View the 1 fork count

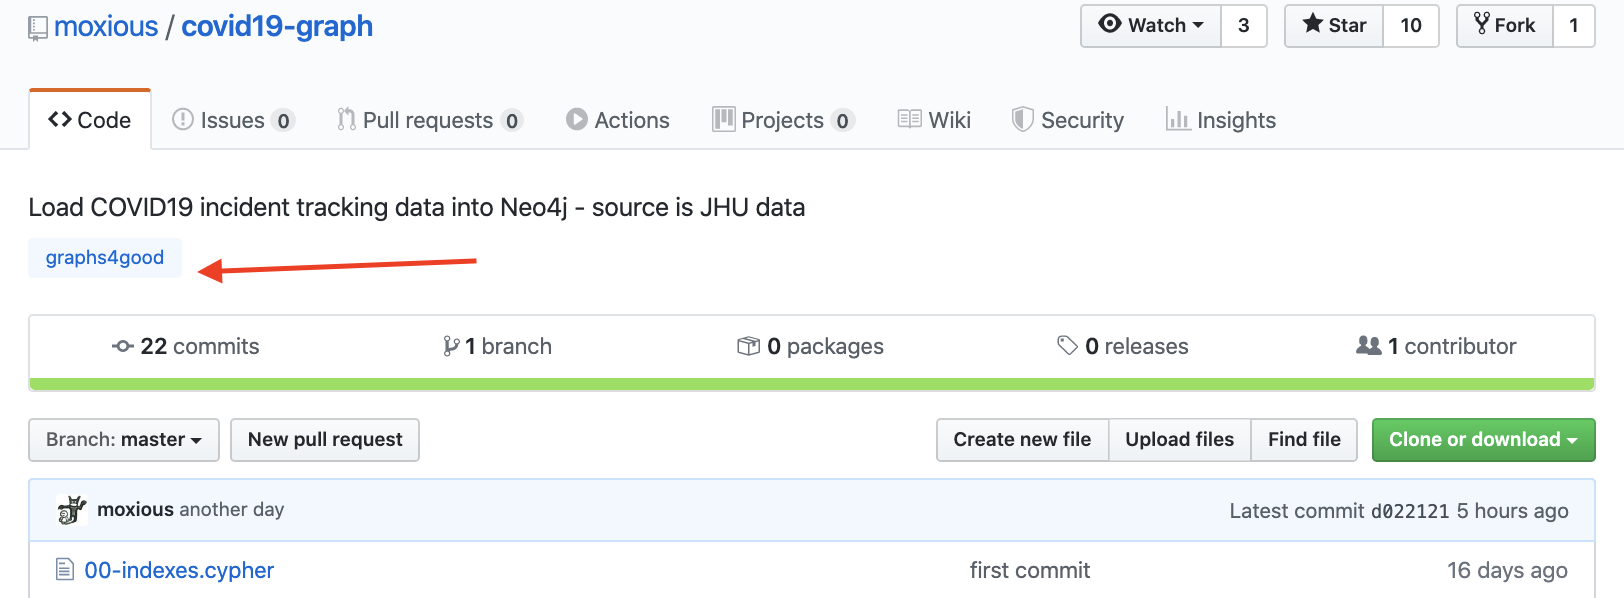(x=1574, y=26)
